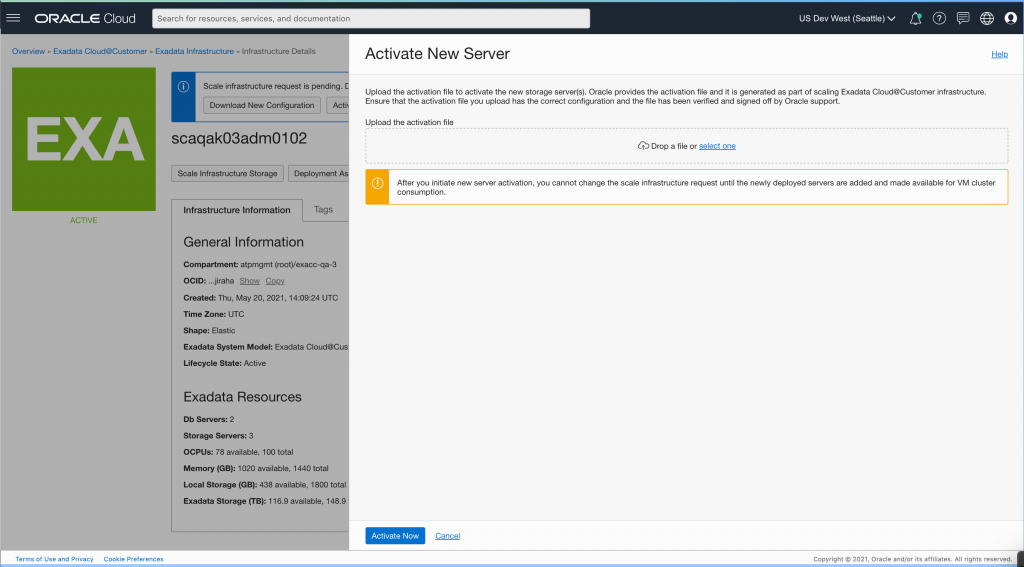Open the Cookie Preferences footer link
Viewport: 1024px width, 567px height.
133,559
